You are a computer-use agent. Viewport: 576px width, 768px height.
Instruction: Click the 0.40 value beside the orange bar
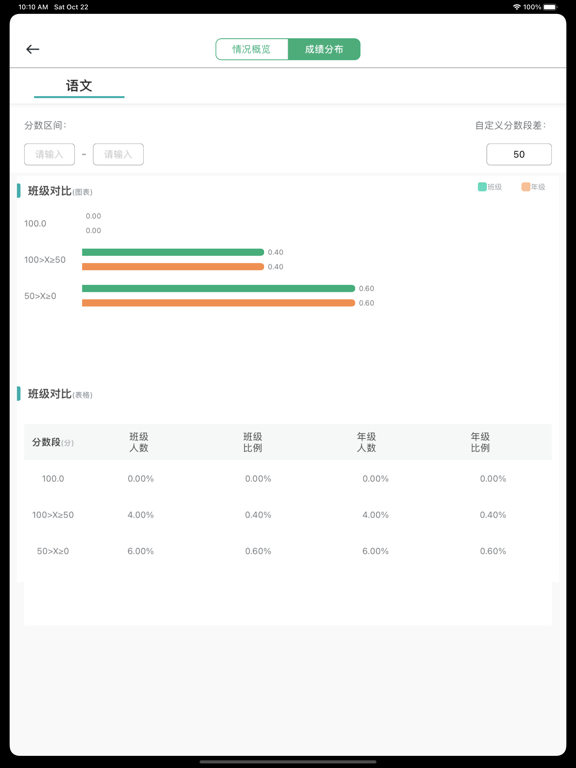click(276, 266)
